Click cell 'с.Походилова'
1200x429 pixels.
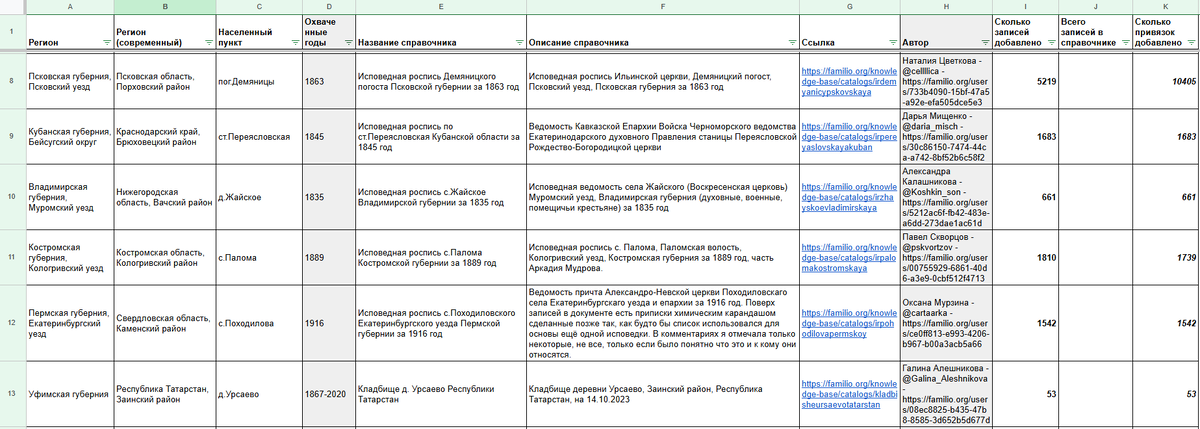[258, 324]
